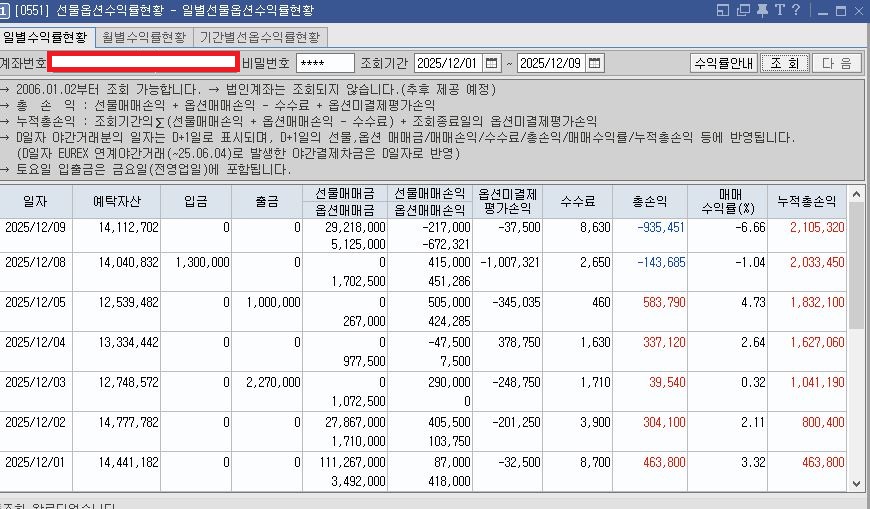Click total P&L value -935,451
The height and width of the screenshot is (509, 870).
click(x=661, y=228)
